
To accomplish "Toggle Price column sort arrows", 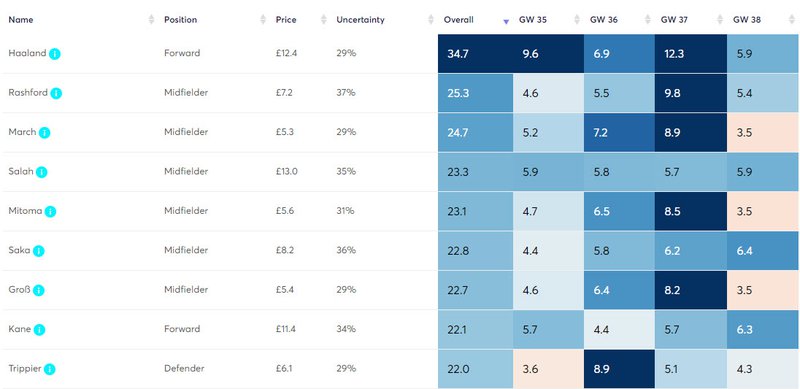I will point(323,20).
